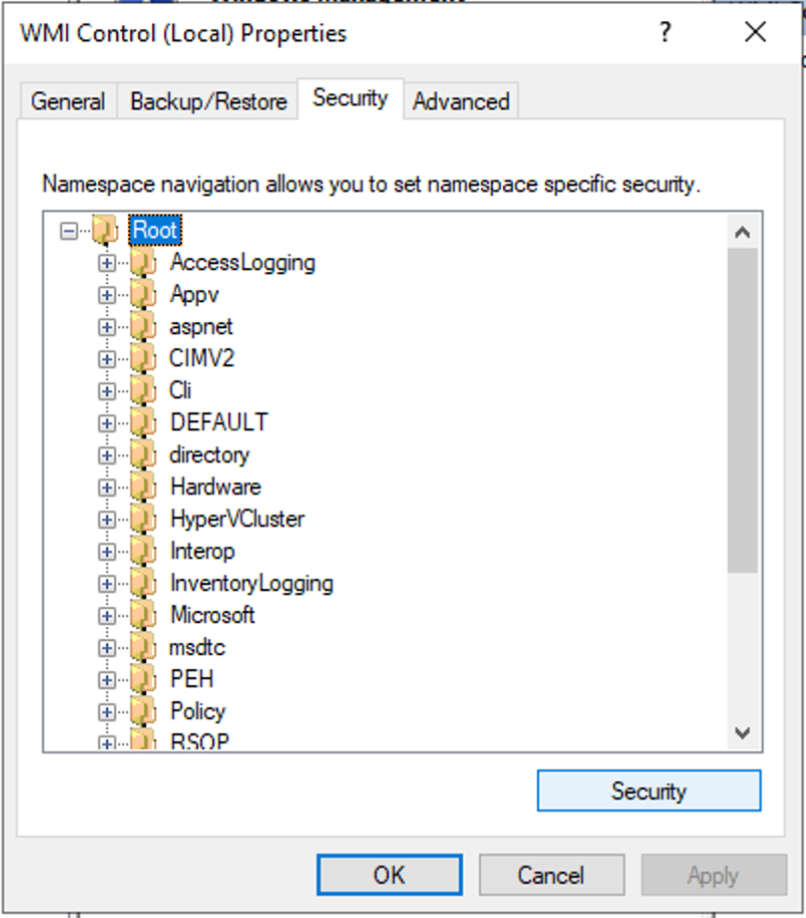Expand the directory namespace node
Image resolution: width=806 pixels, height=918 pixels.
tap(106, 454)
